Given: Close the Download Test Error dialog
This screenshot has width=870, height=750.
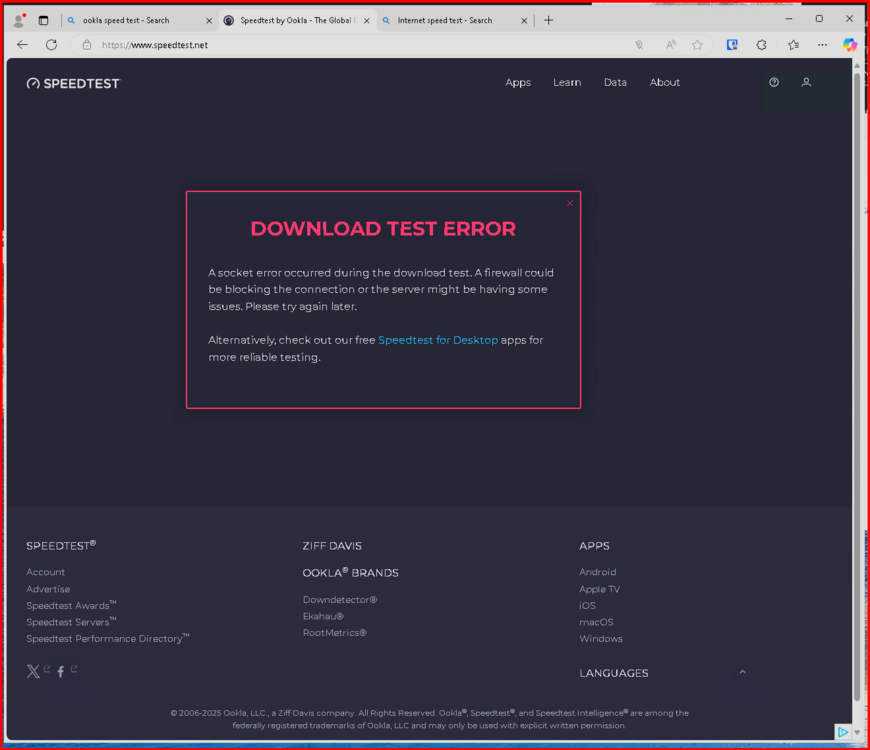Looking at the screenshot, I should pos(570,203).
